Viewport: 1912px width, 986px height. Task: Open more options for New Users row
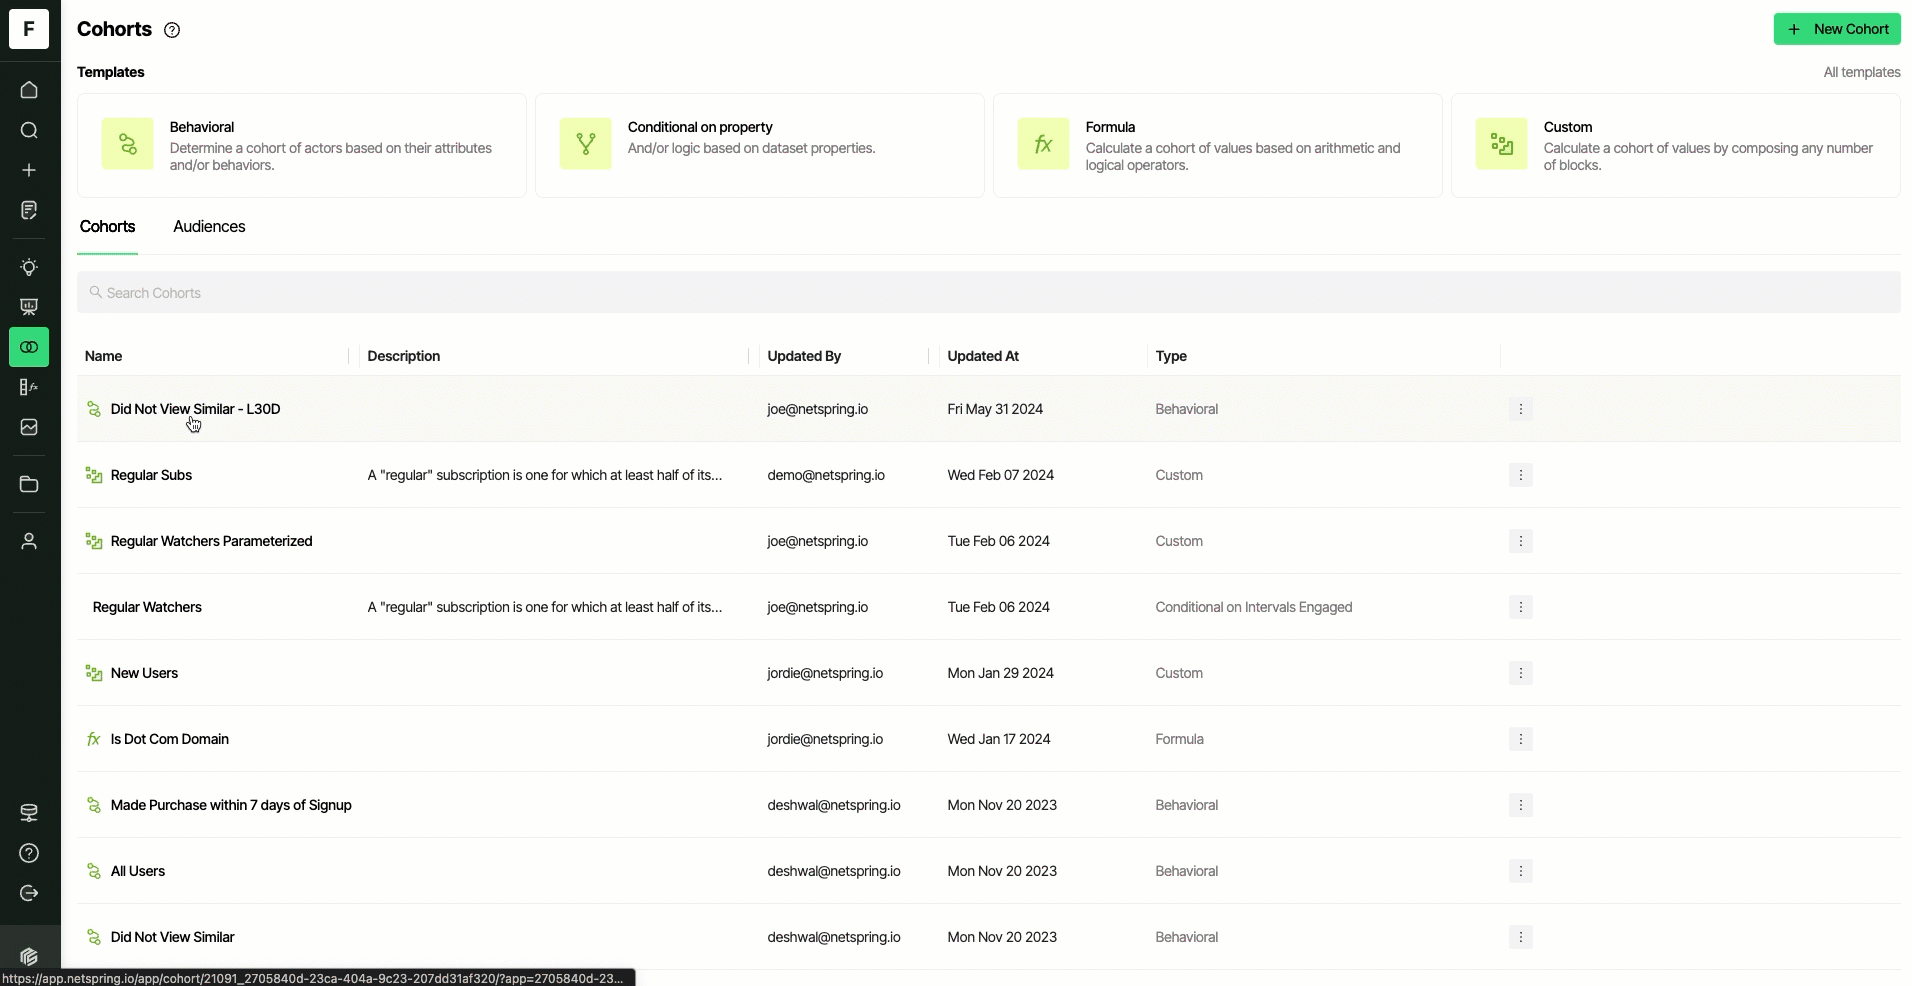pos(1520,673)
